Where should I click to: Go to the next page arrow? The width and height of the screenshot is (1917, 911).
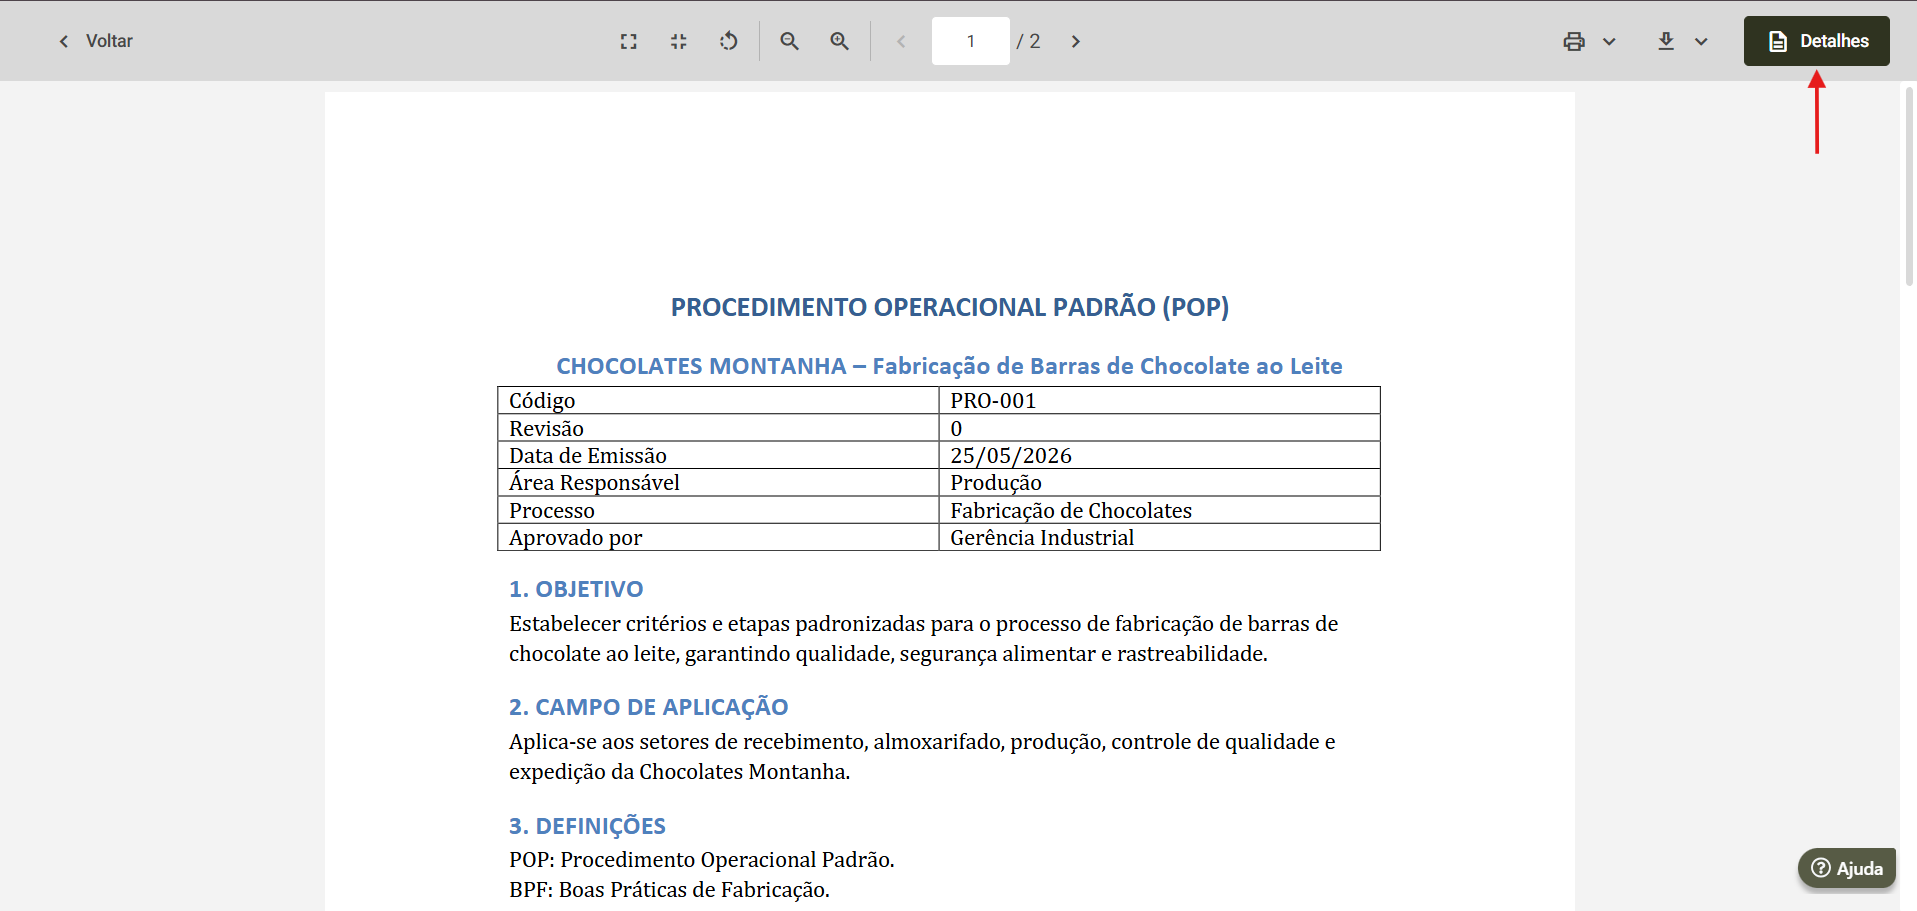tap(1076, 41)
